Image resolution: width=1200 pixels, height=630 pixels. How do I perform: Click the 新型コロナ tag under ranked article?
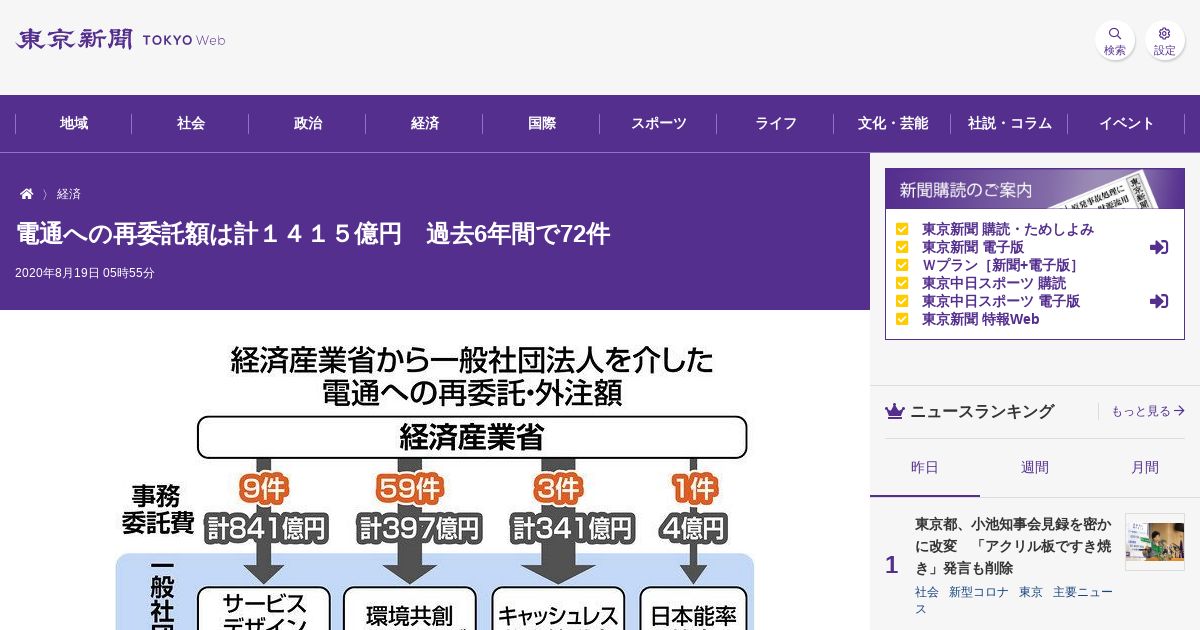[977, 592]
